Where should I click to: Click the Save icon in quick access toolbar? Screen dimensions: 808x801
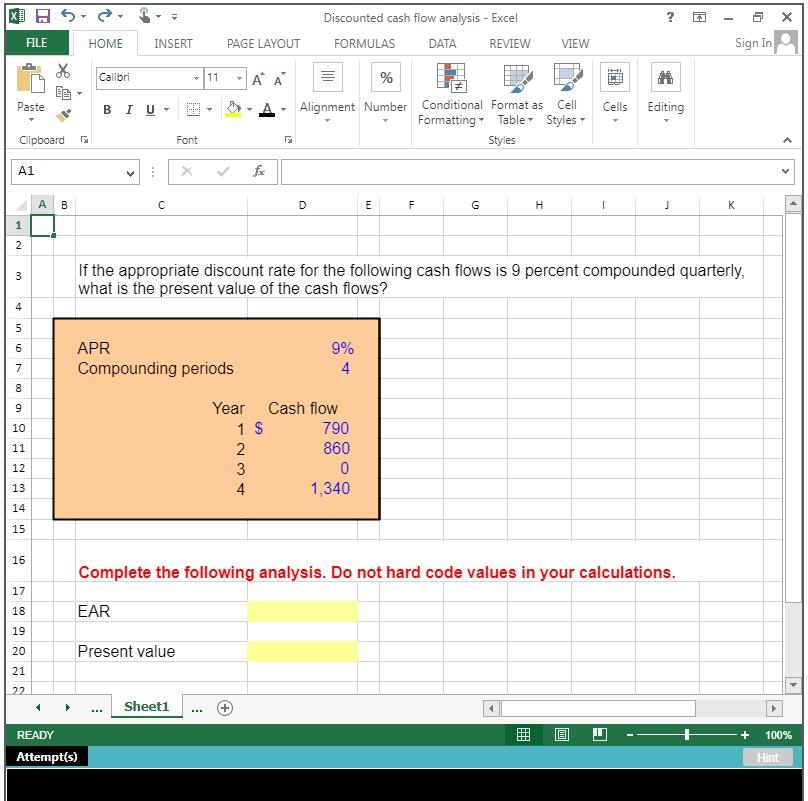(x=42, y=16)
